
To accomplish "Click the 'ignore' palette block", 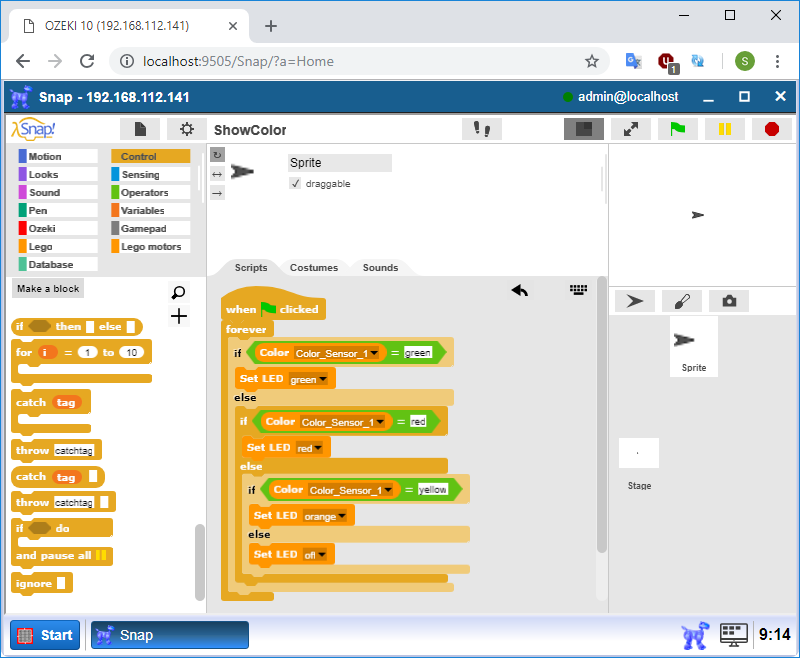I will click(42, 583).
